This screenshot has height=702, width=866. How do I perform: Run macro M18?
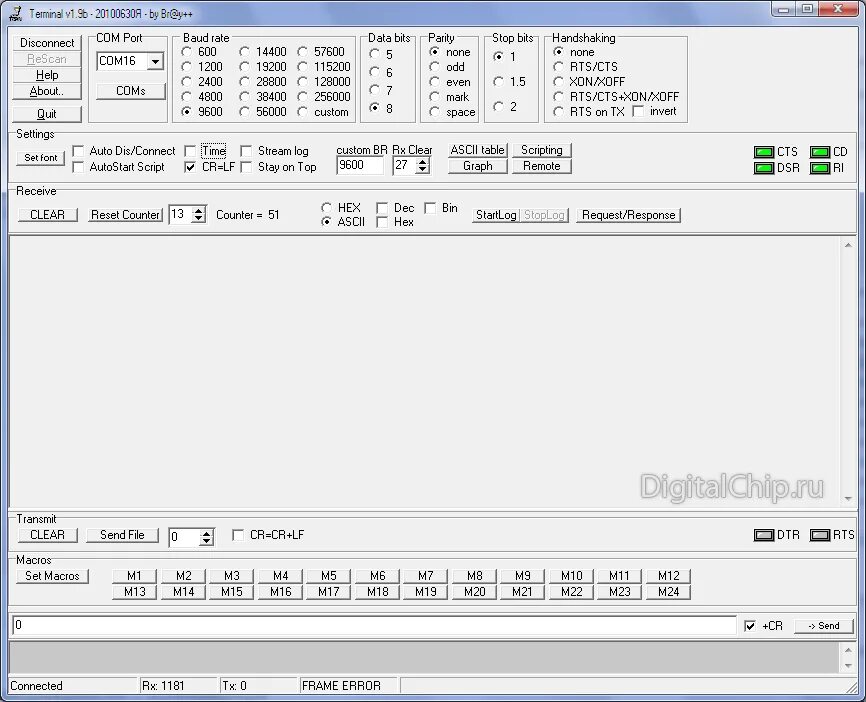[378, 592]
